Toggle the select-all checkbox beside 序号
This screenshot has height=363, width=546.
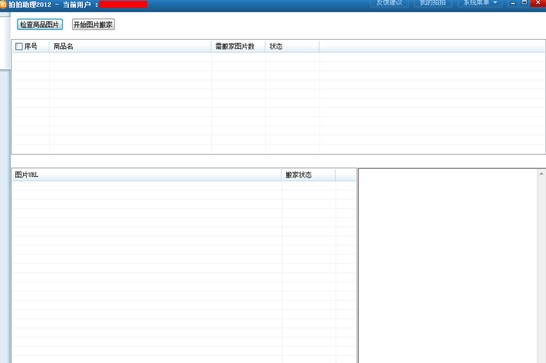[x=19, y=46]
